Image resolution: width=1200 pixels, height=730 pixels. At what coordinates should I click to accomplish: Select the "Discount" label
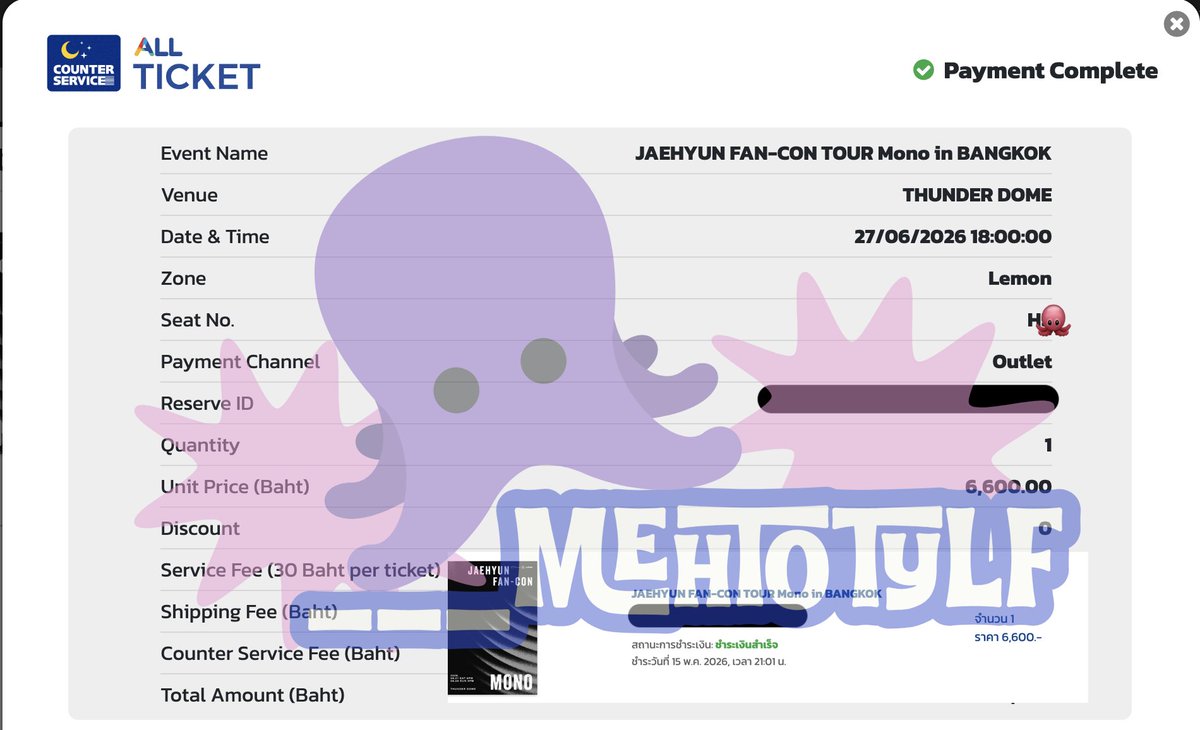(x=200, y=529)
